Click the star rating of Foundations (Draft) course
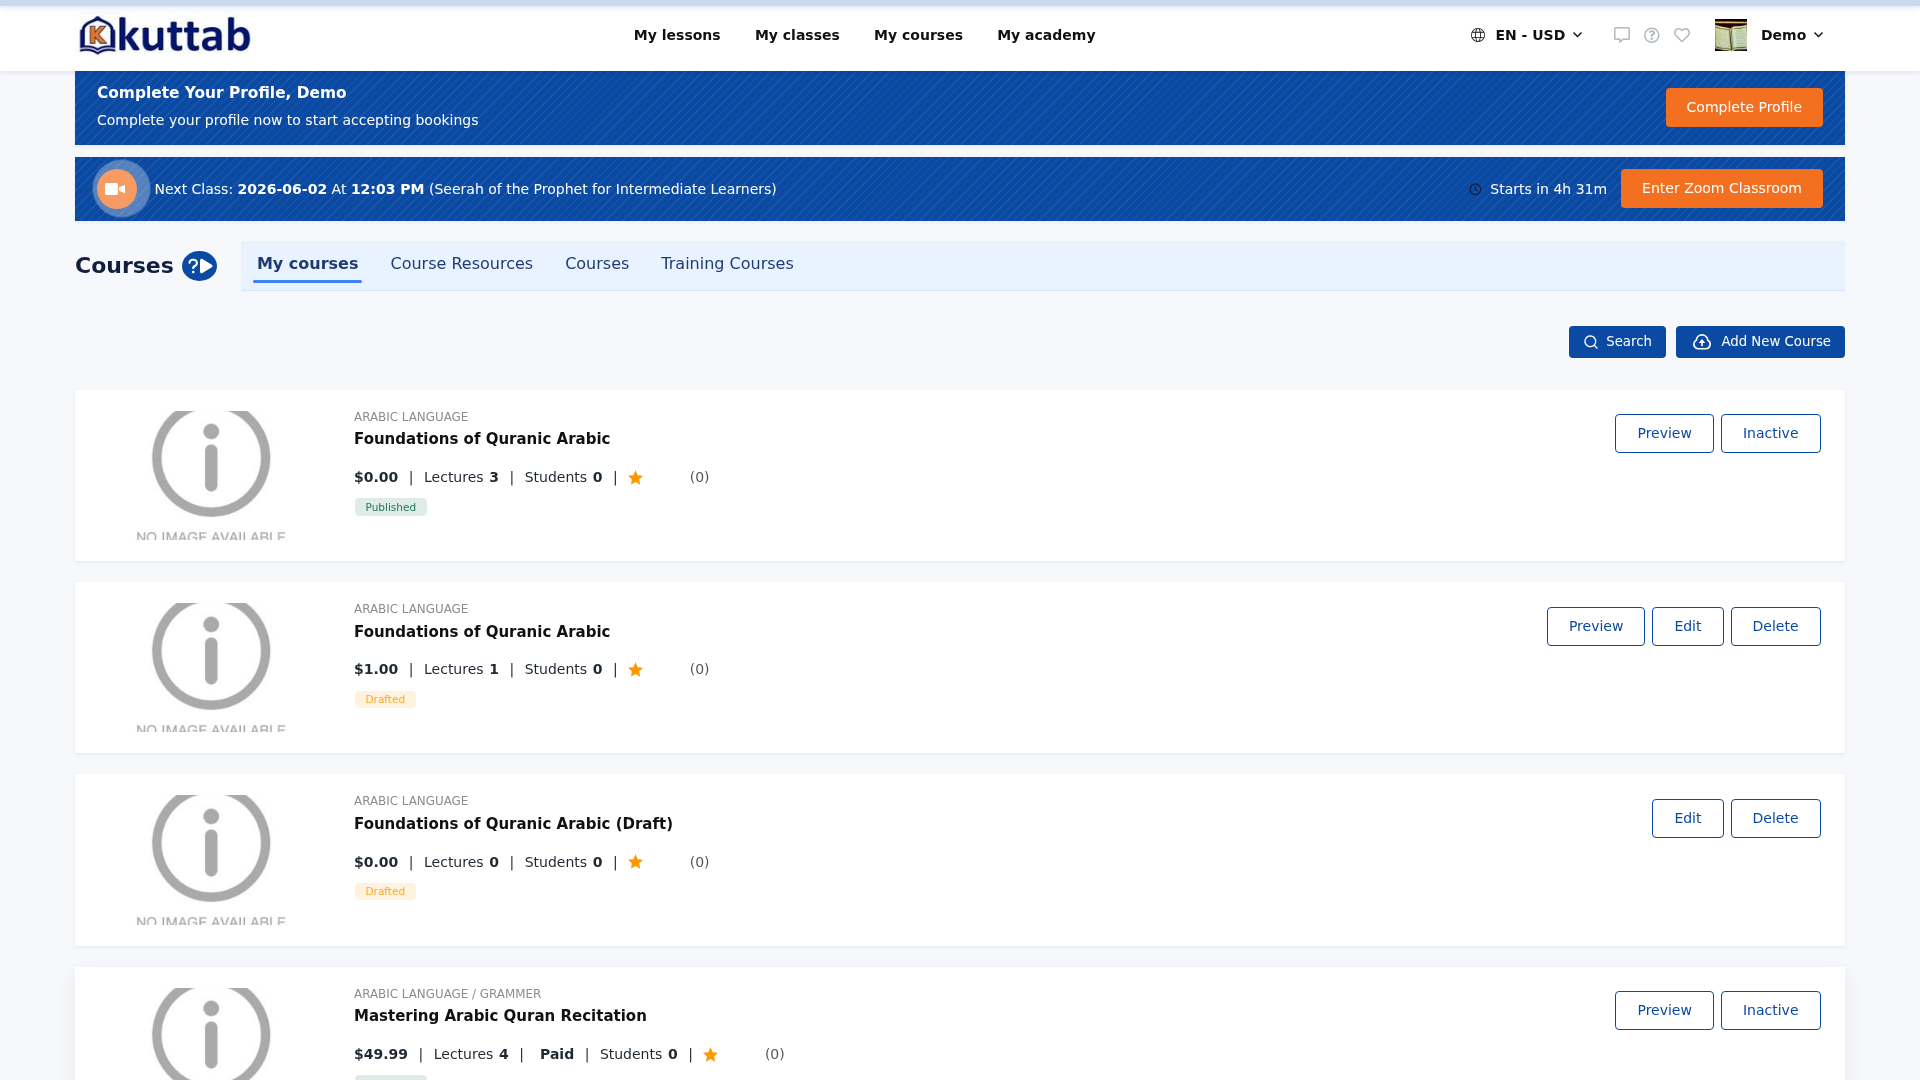Viewport: 1920px width, 1080px height. [x=635, y=862]
